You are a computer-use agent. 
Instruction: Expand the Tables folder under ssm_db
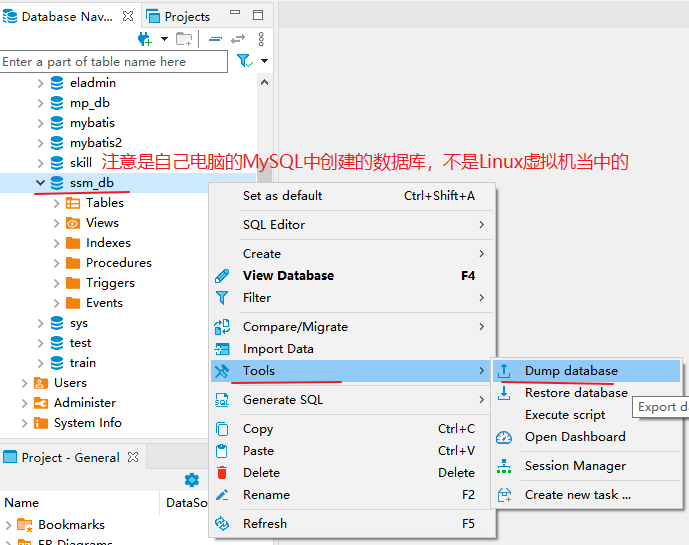(57, 203)
